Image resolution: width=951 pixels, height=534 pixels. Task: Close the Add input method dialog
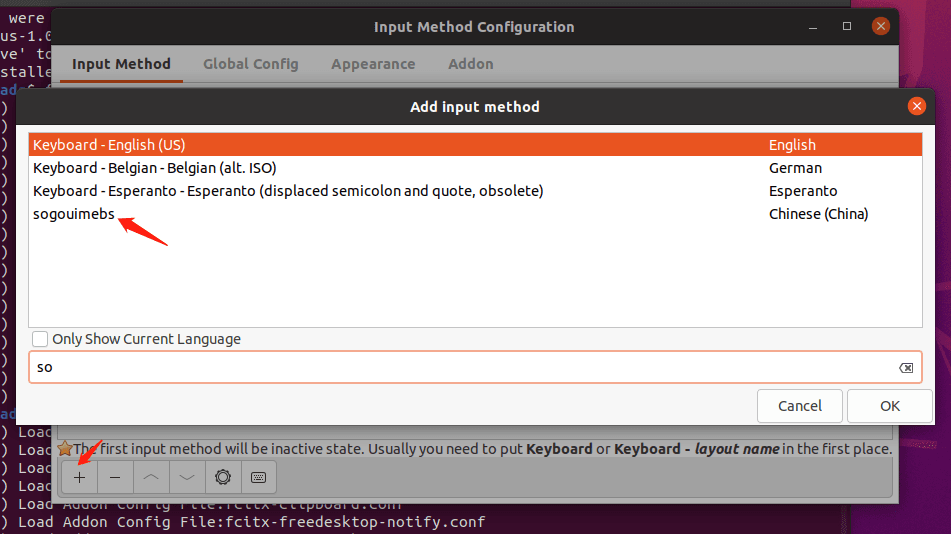point(916,106)
